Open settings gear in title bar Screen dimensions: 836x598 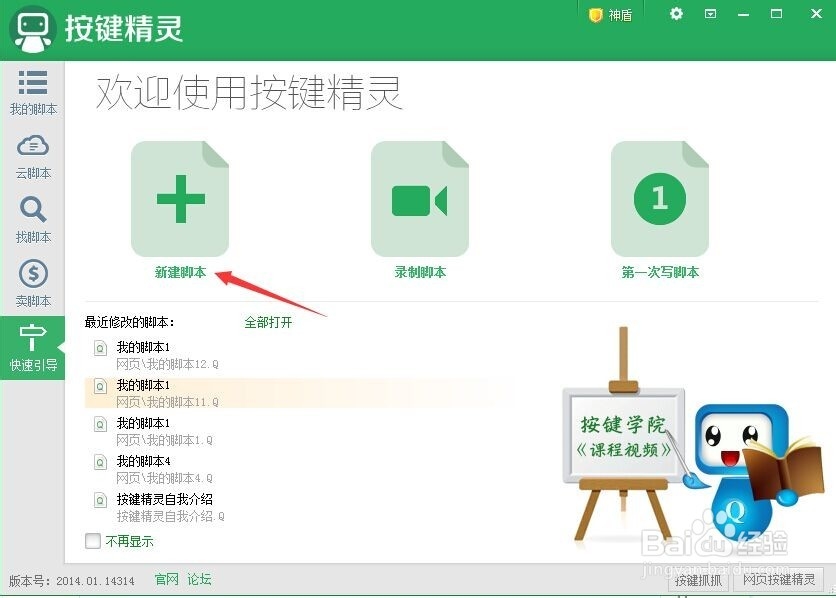(x=676, y=14)
